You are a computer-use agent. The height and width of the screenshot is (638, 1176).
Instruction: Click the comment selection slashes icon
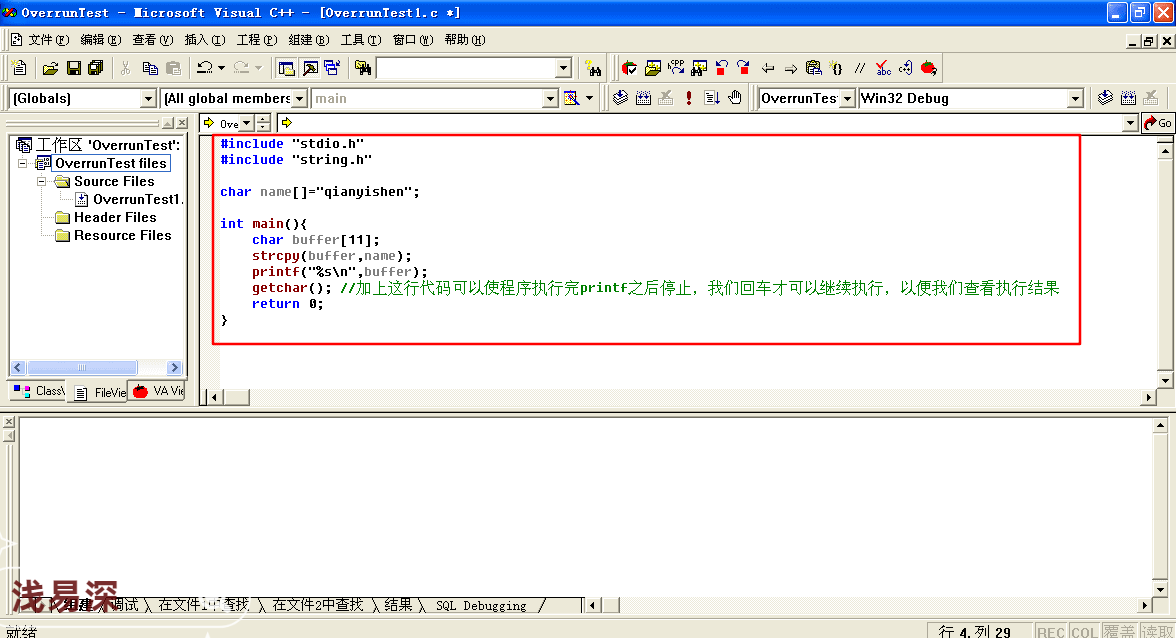(860, 68)
